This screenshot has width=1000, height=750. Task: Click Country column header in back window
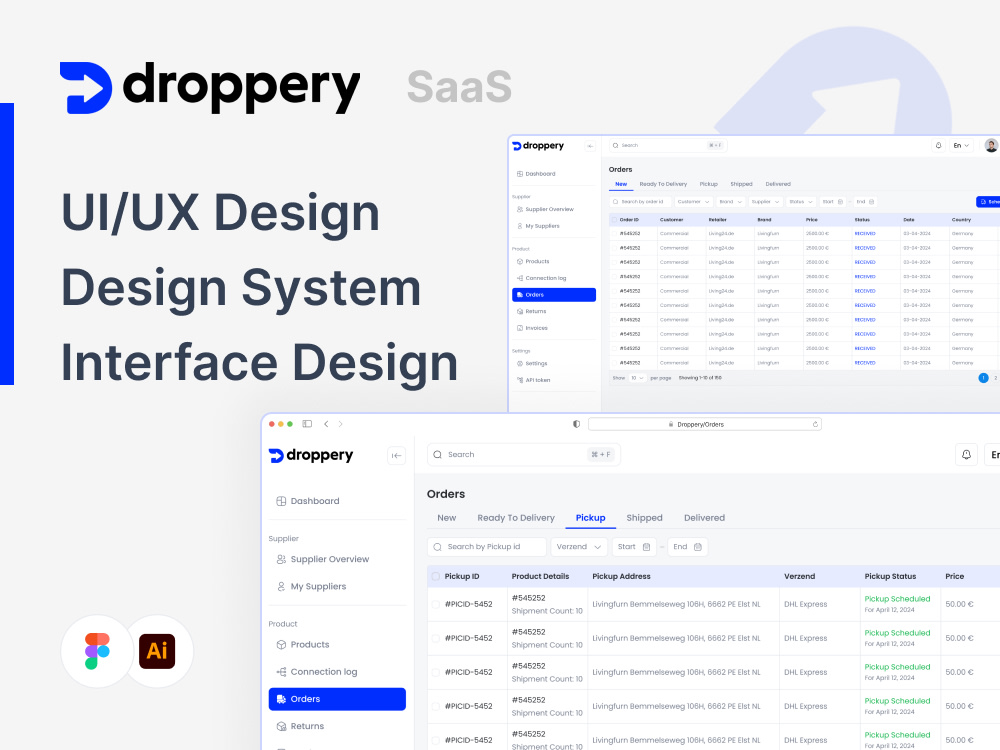tap(961, 220)
